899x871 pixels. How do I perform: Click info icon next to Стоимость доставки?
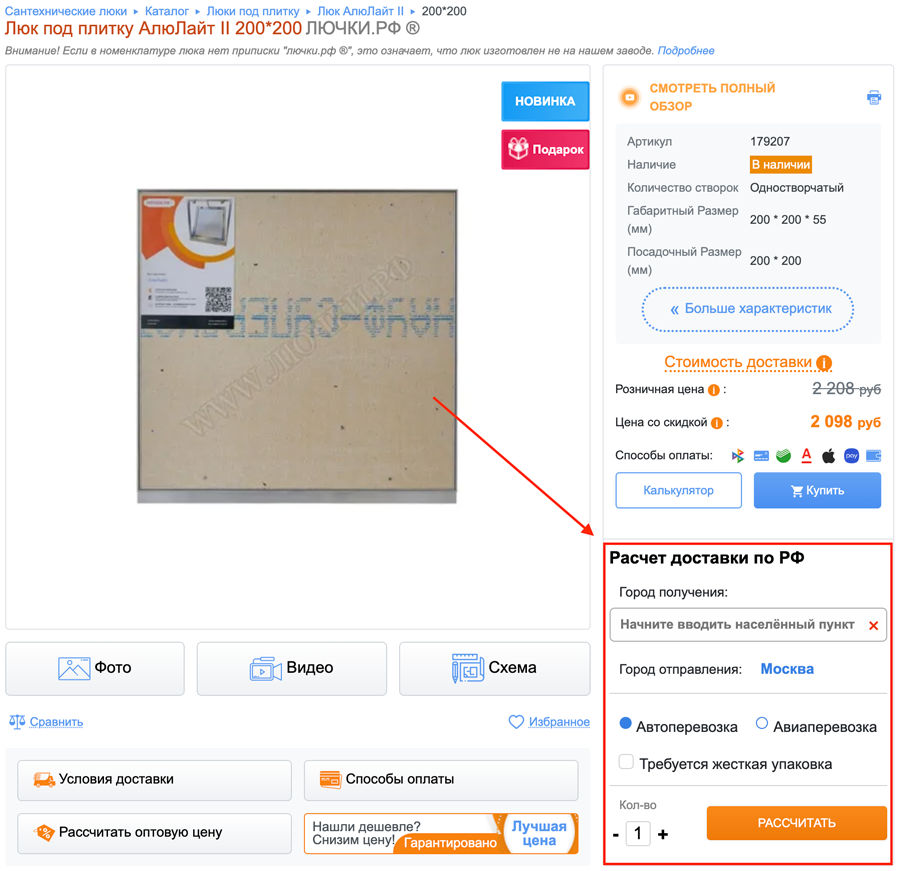click(824, 363)
